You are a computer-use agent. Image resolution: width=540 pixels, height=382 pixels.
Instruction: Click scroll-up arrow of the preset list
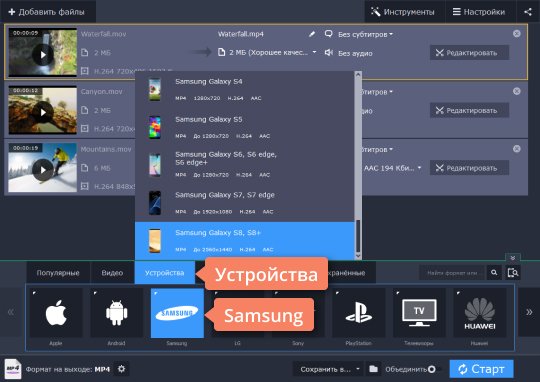coord(358,74)
